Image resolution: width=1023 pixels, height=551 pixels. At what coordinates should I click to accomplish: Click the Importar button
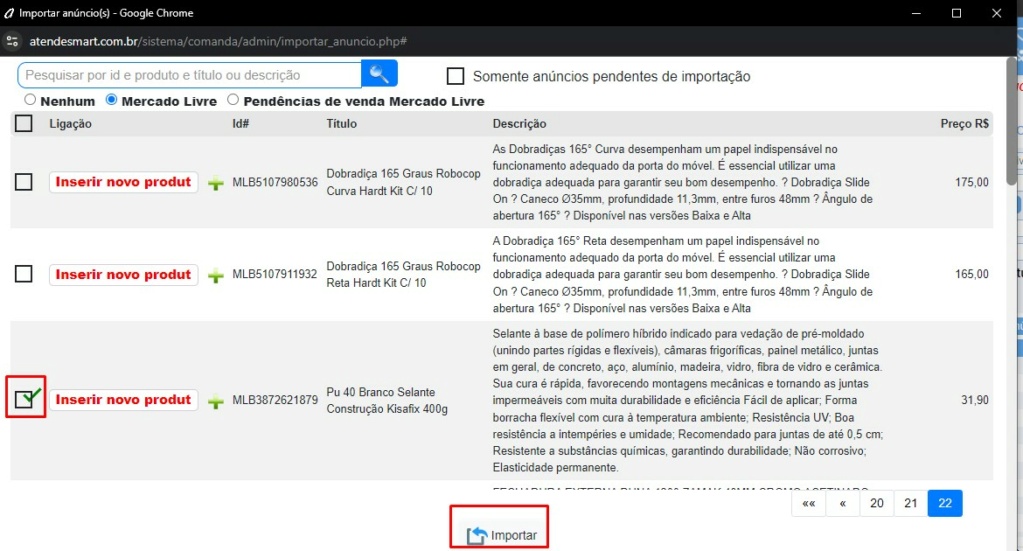pos(501,535)
